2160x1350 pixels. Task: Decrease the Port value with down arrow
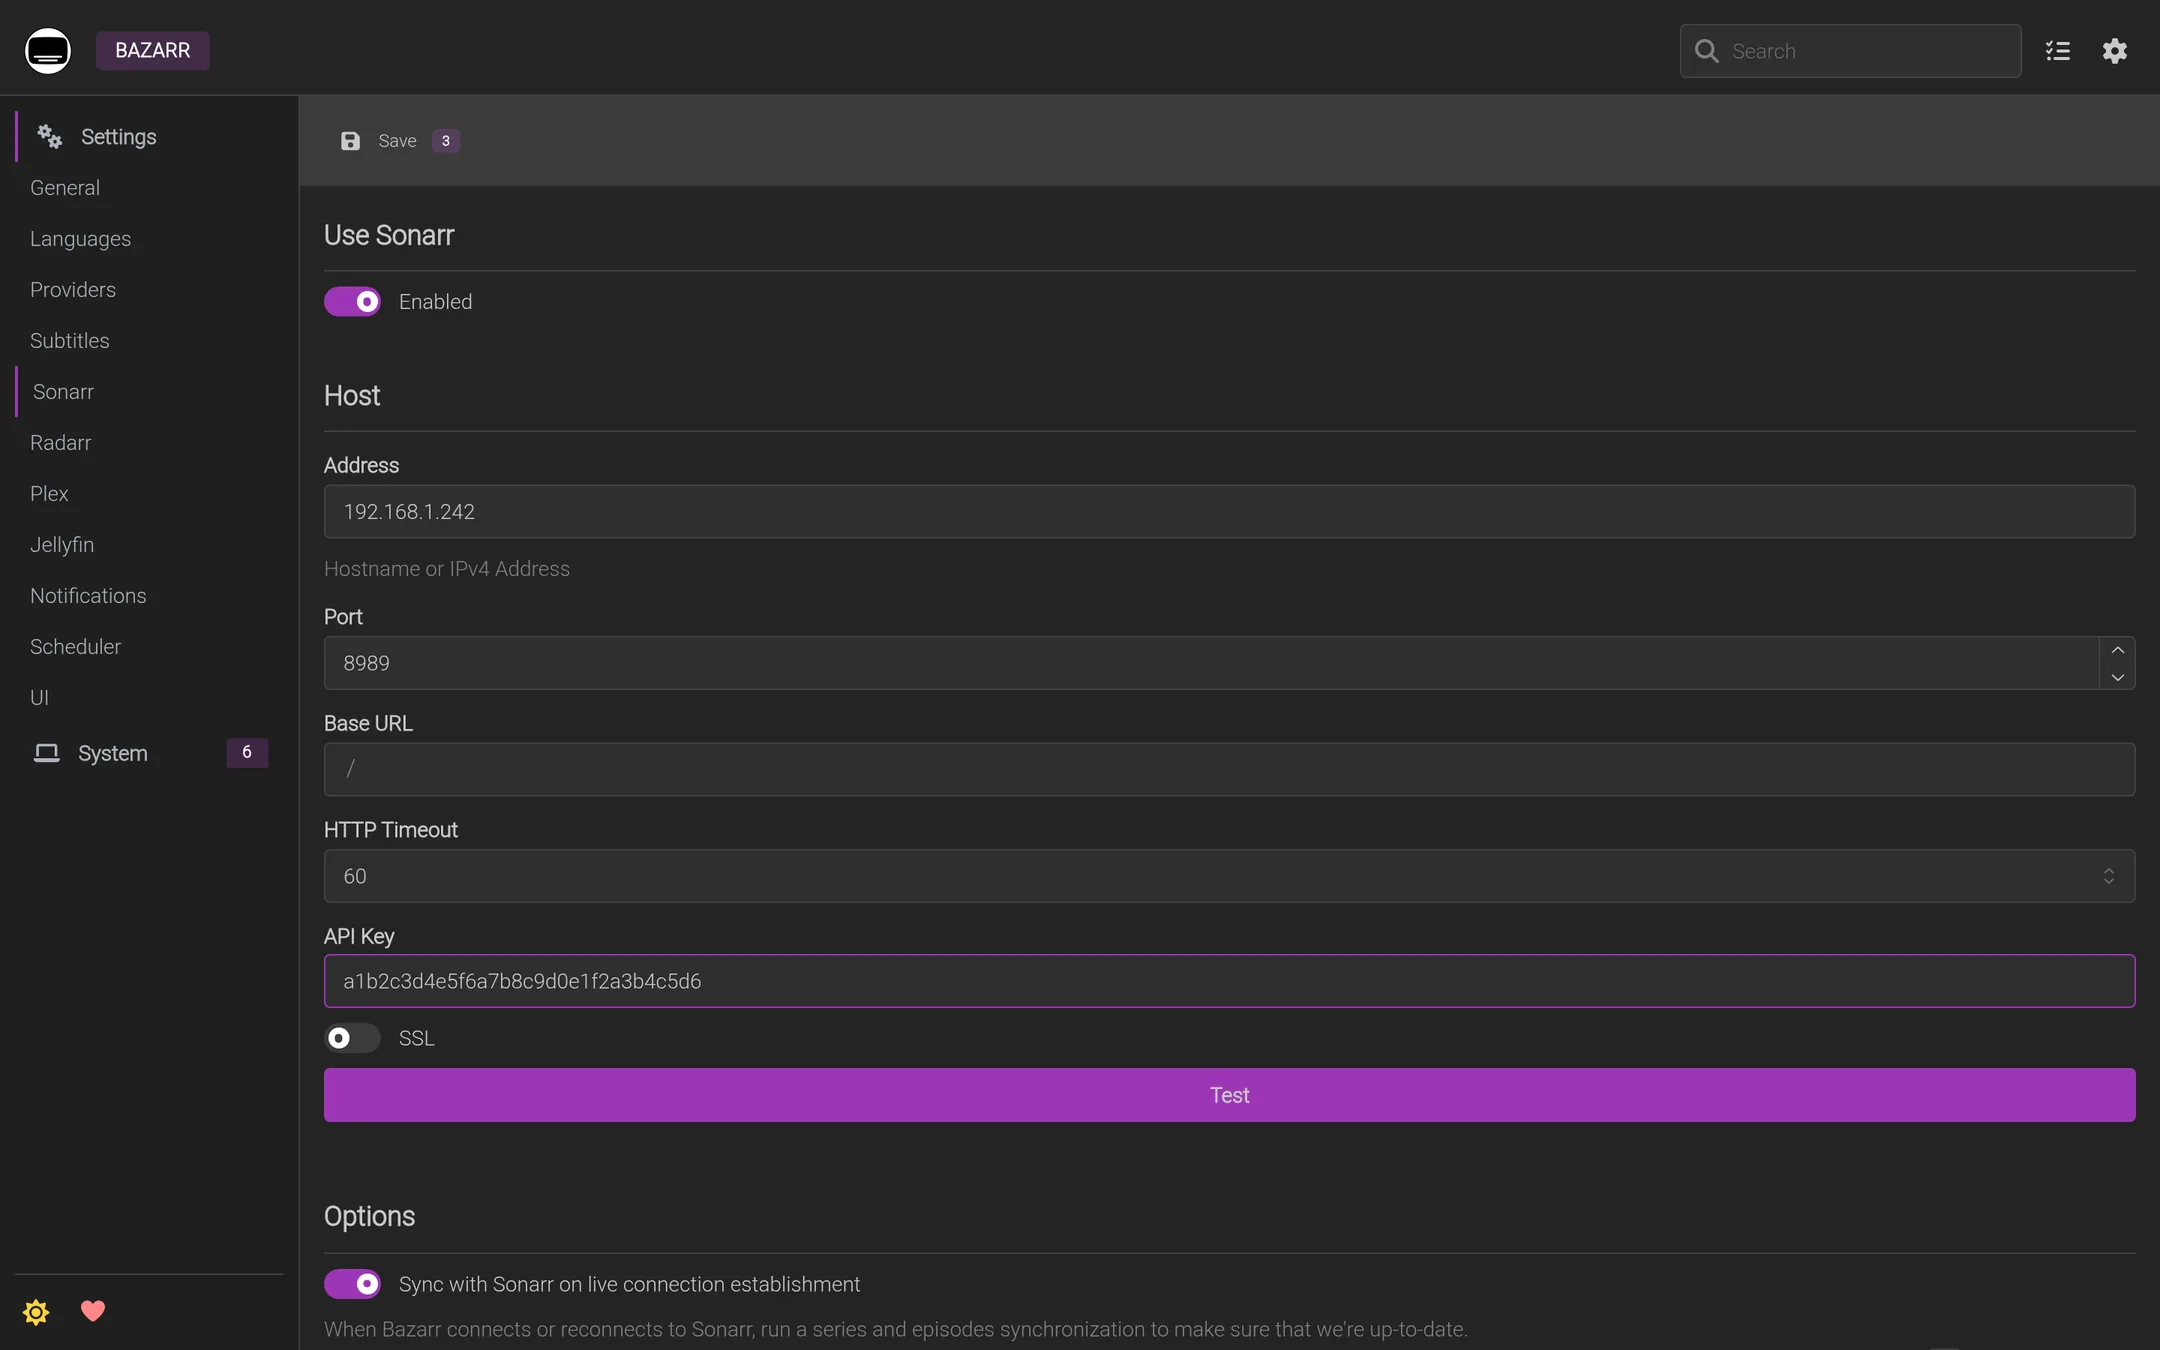point(2117,677)
